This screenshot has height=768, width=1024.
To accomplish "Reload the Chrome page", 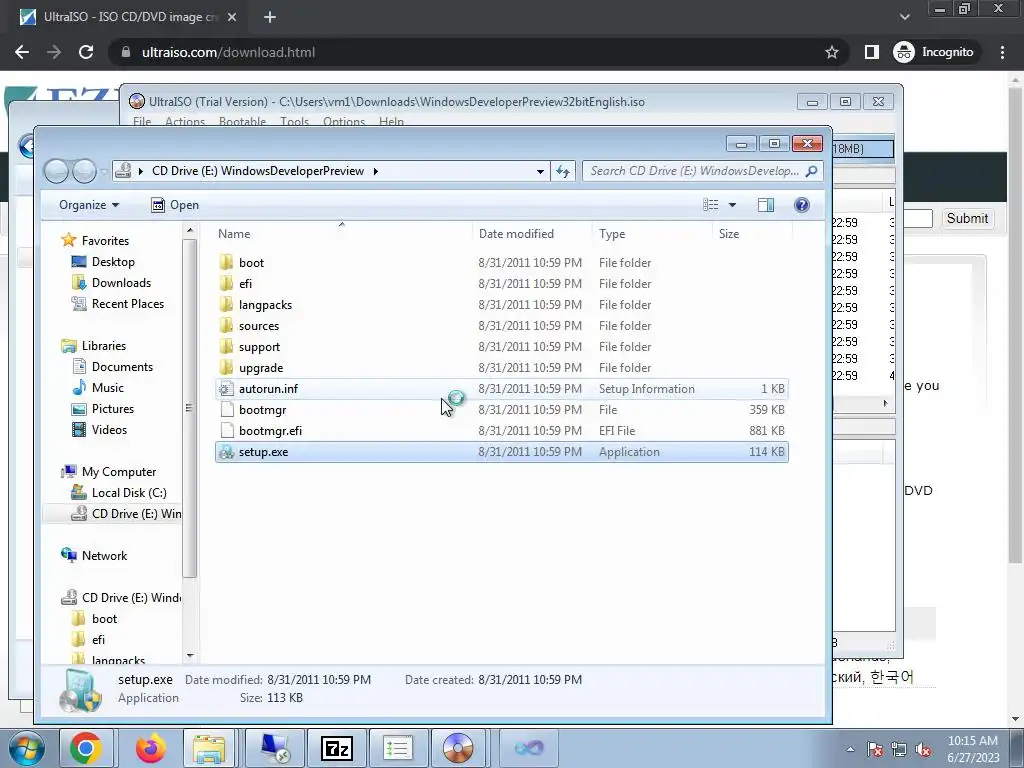I will click(86, 52).
